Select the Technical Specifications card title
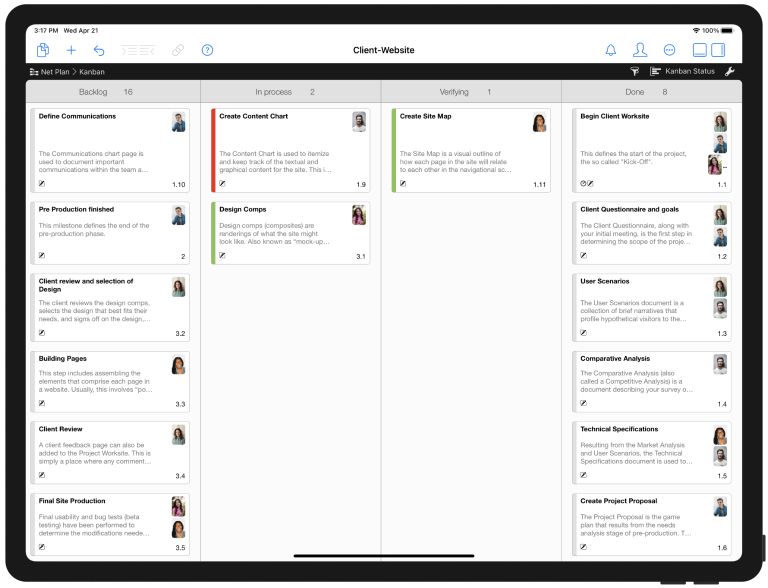This screenshot has height=588, width=768. click(x=619, y=429)
